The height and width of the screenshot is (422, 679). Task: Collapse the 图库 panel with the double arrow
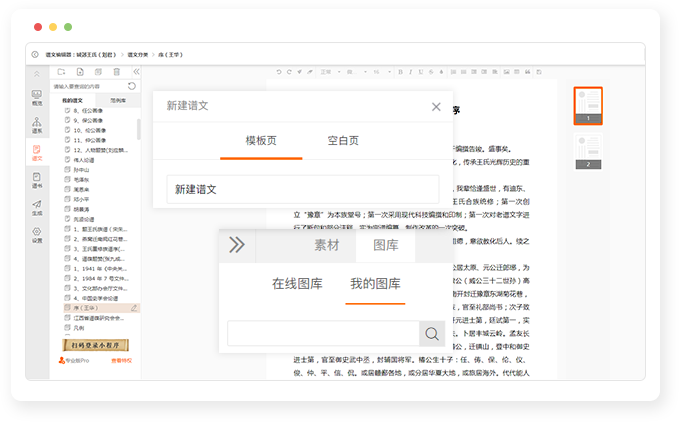pyautogui.click(x=236, y=245)
